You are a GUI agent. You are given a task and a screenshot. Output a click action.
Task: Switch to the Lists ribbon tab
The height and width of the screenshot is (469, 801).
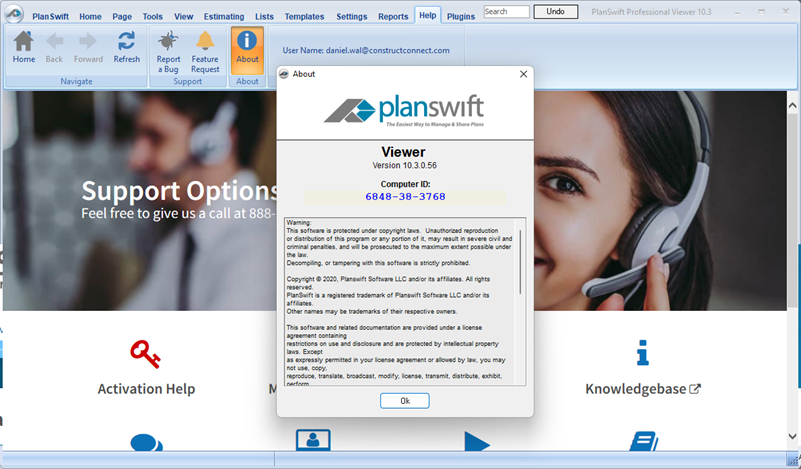pos(264,16)
